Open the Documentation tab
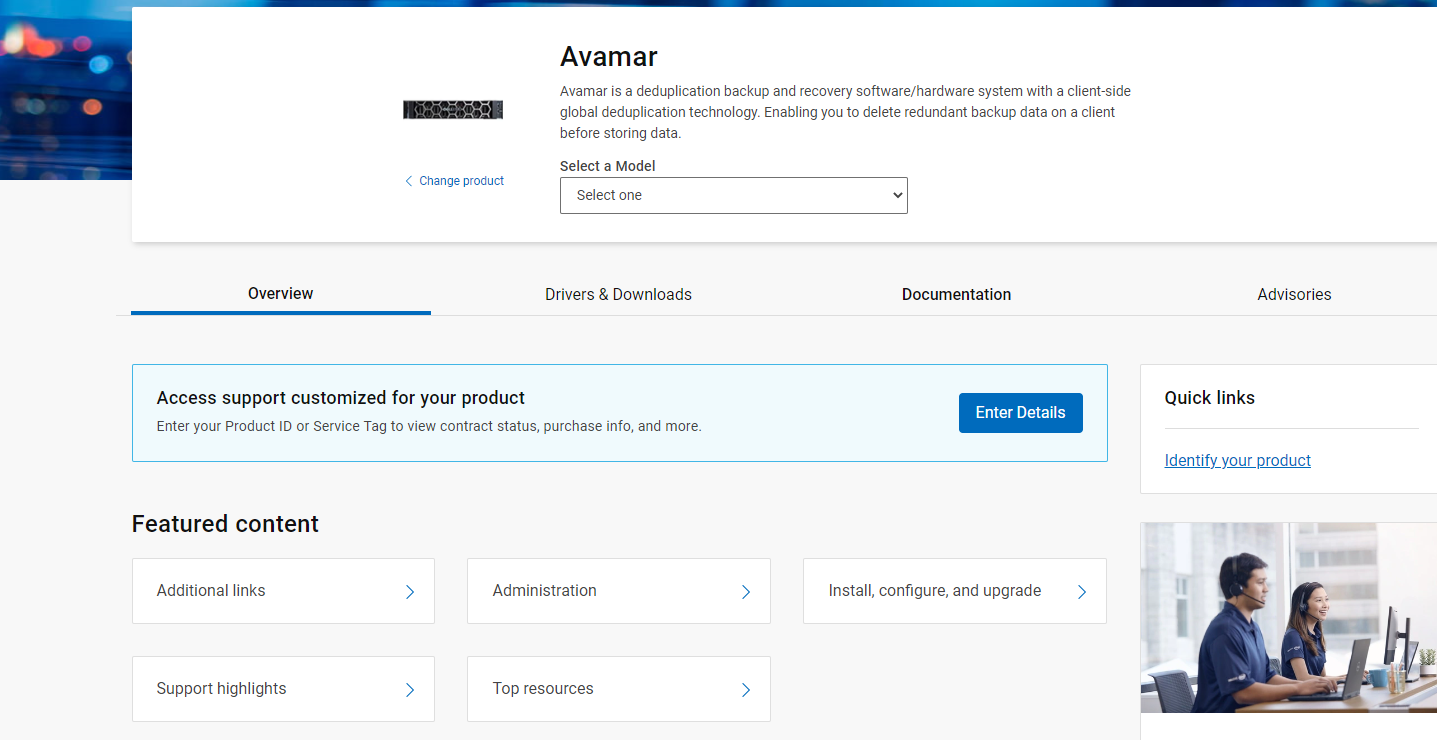Screen dimensions: 1437x740 point(956,294)
